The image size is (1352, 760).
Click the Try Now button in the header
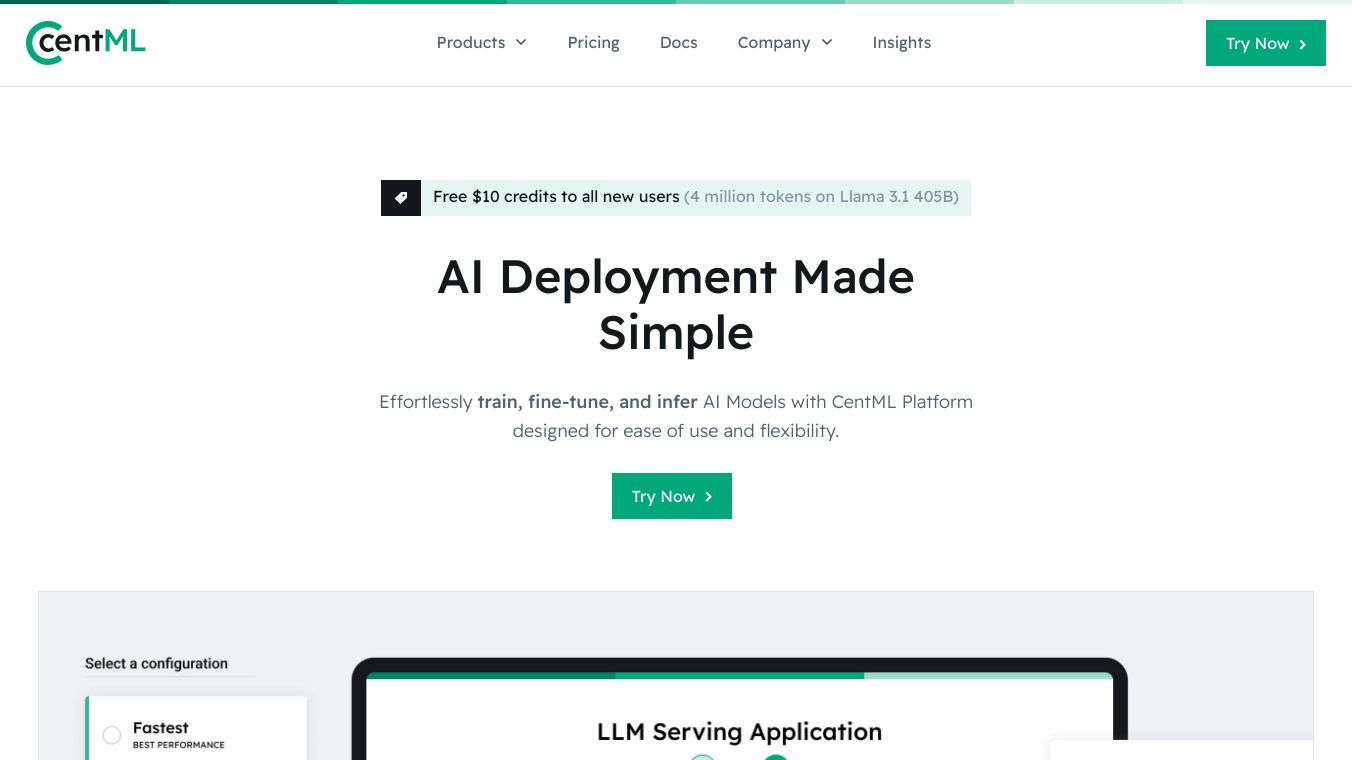(1266, 43)
